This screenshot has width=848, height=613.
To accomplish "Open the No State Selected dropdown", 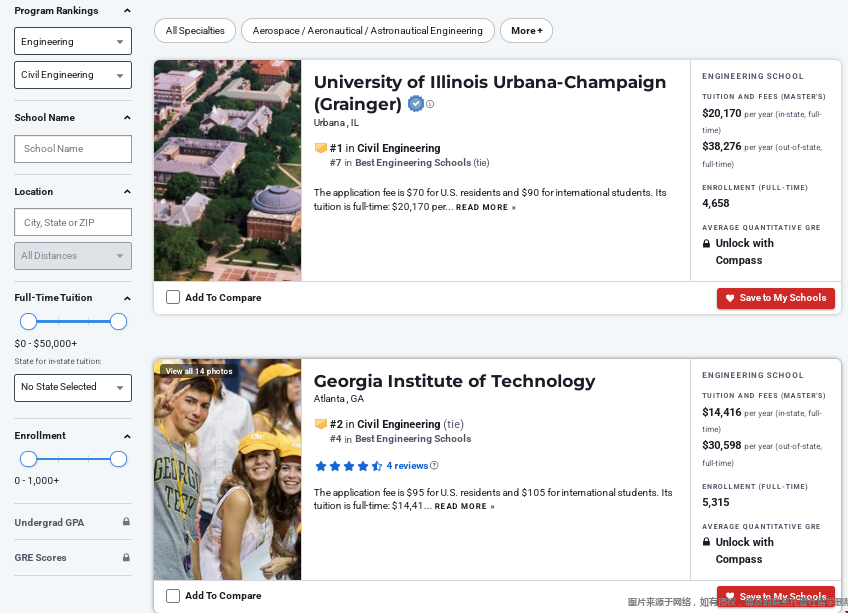I will point(73,387).
